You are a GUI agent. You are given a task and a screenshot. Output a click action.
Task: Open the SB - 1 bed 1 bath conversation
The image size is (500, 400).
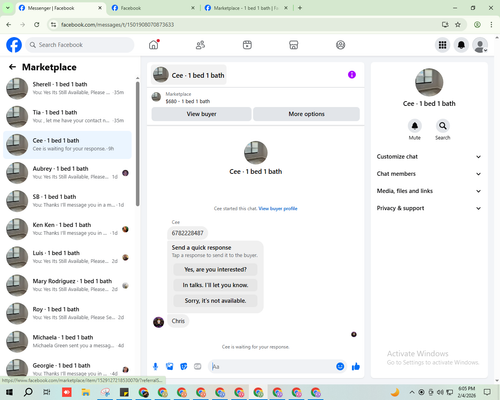[68, 201]
